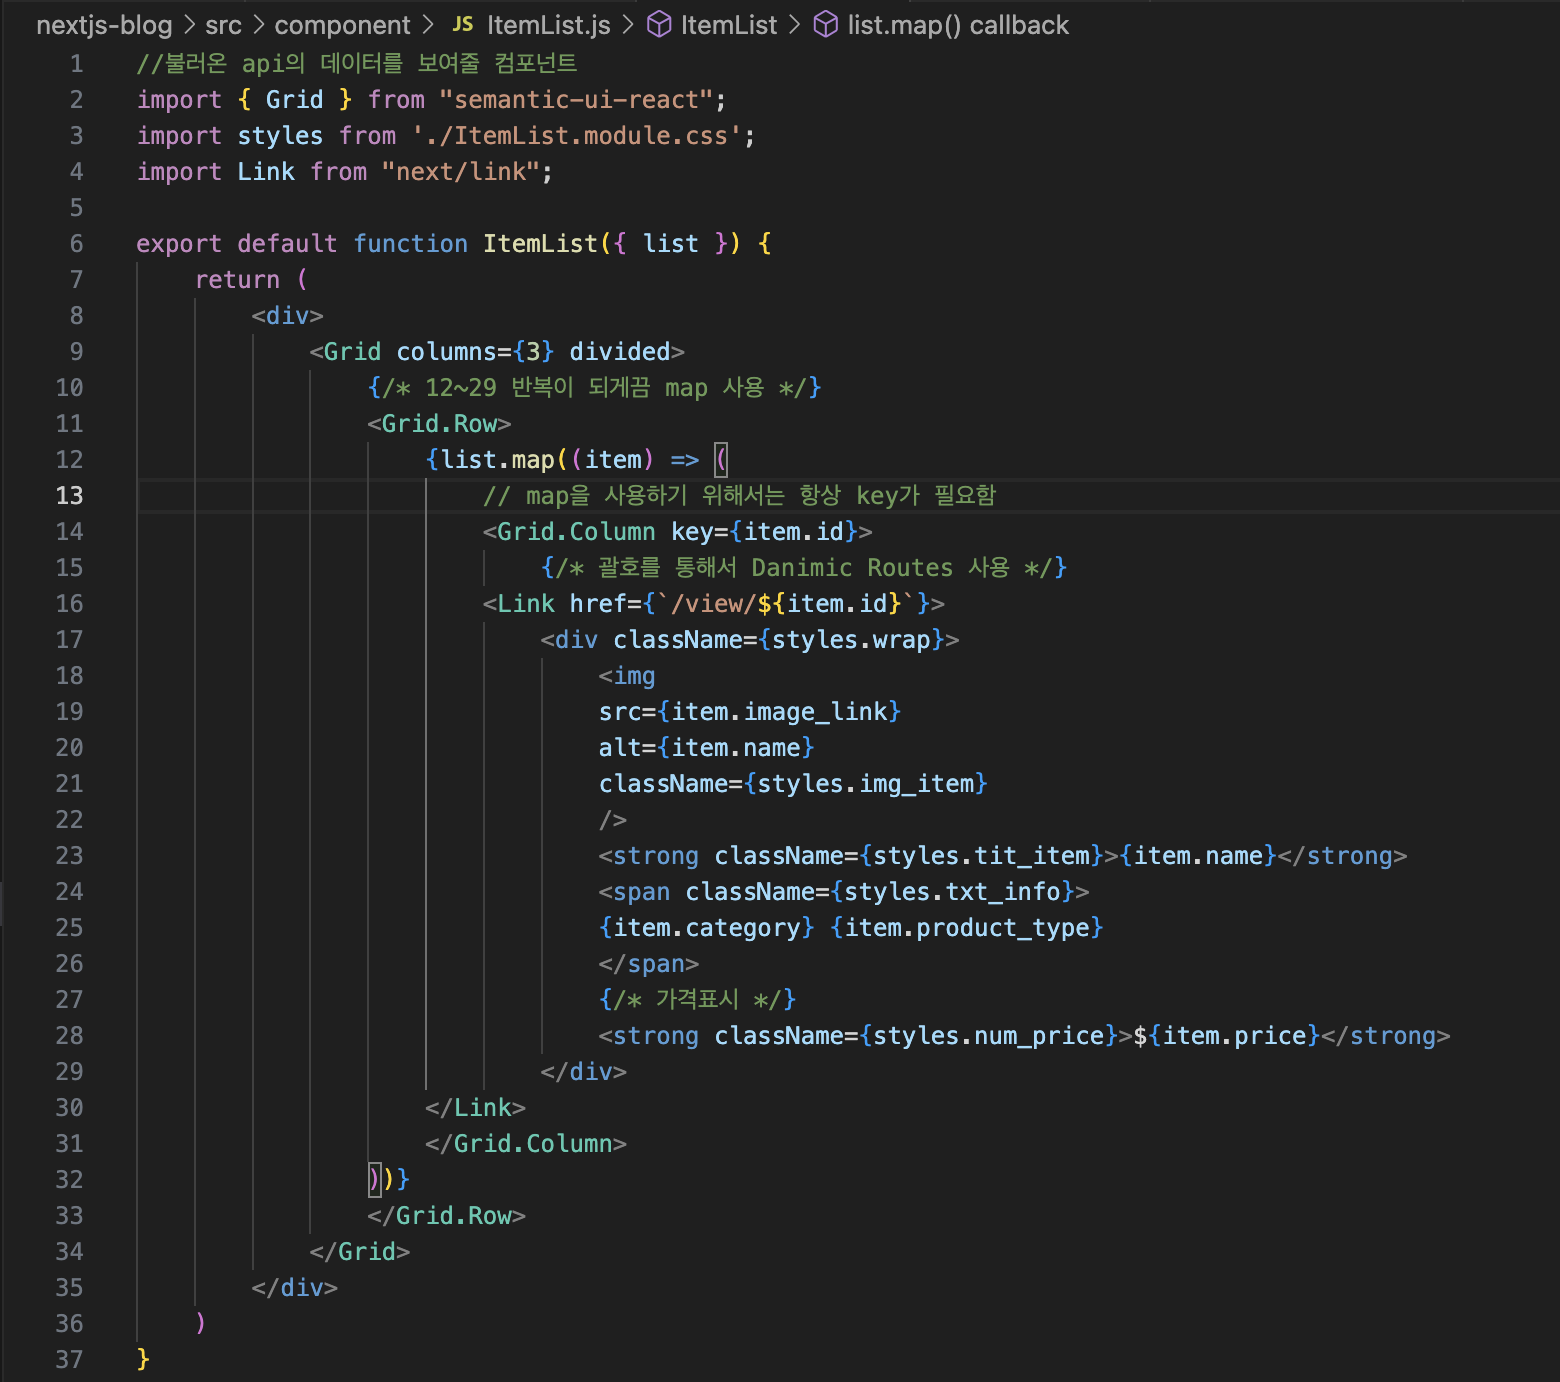
Task: Click alt={item.name} attribute
Action: (706, 747)
